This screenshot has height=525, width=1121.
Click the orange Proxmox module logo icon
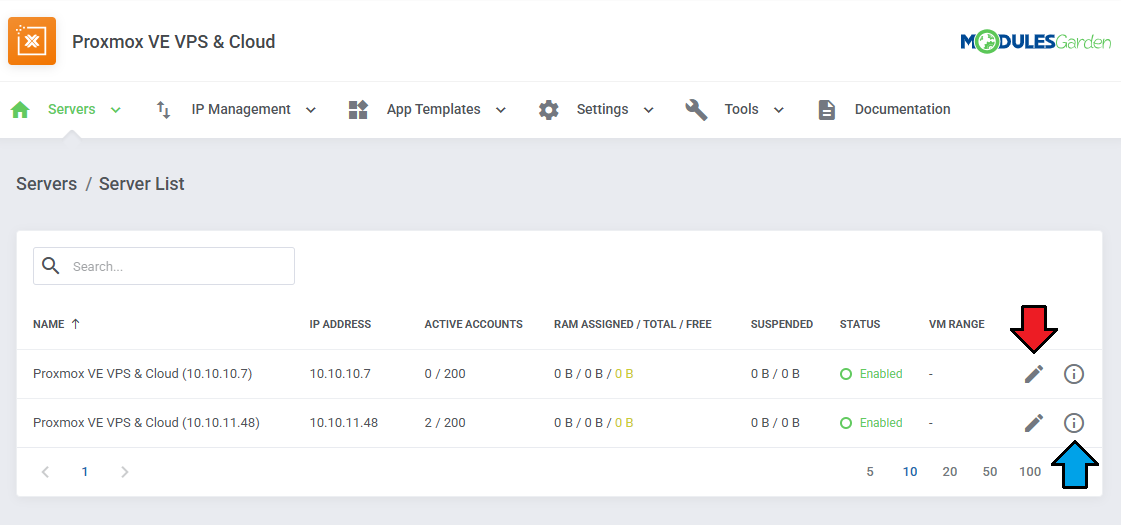coord(32,41)
